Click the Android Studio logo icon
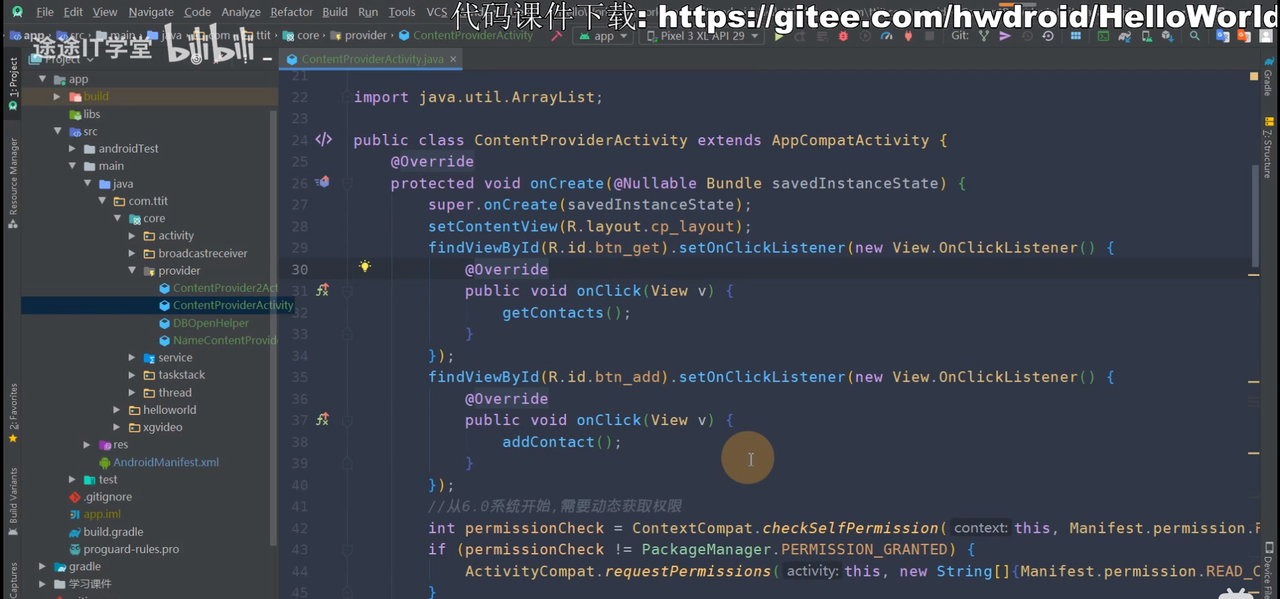Screen dimensions: 1280x599 tap(18, 12)
